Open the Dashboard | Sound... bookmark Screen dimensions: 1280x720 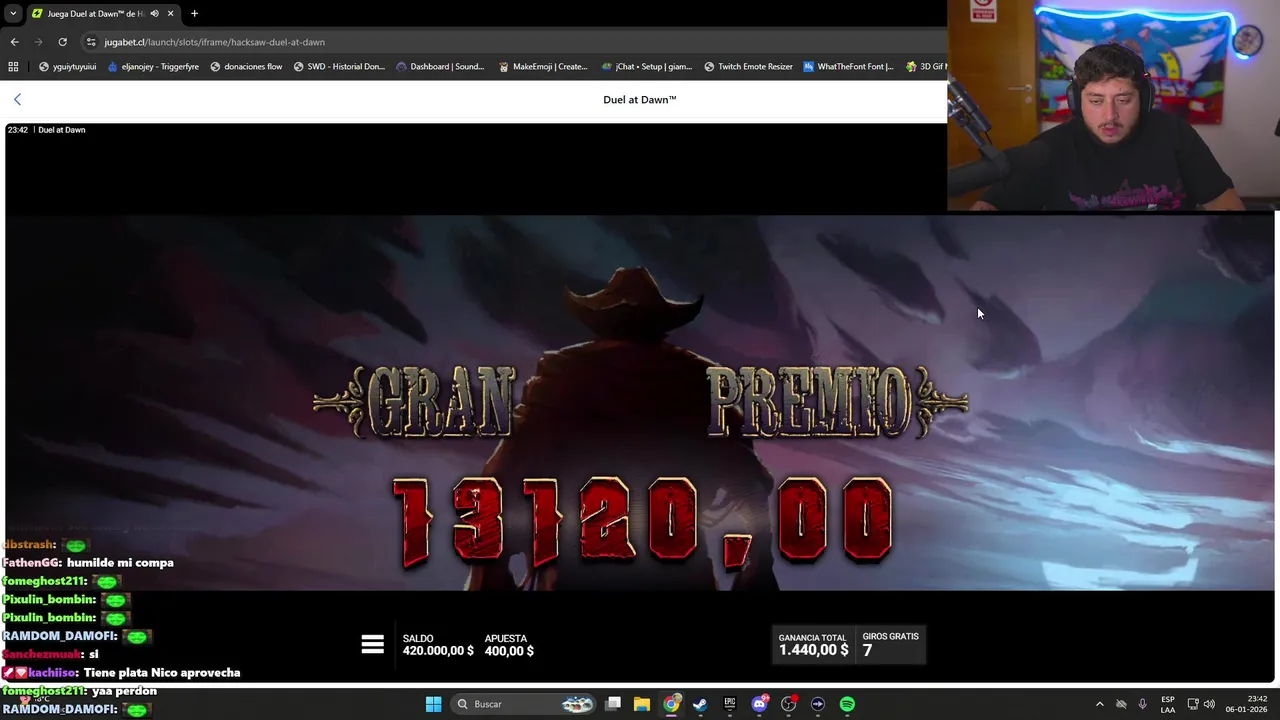tap(440, 67)
